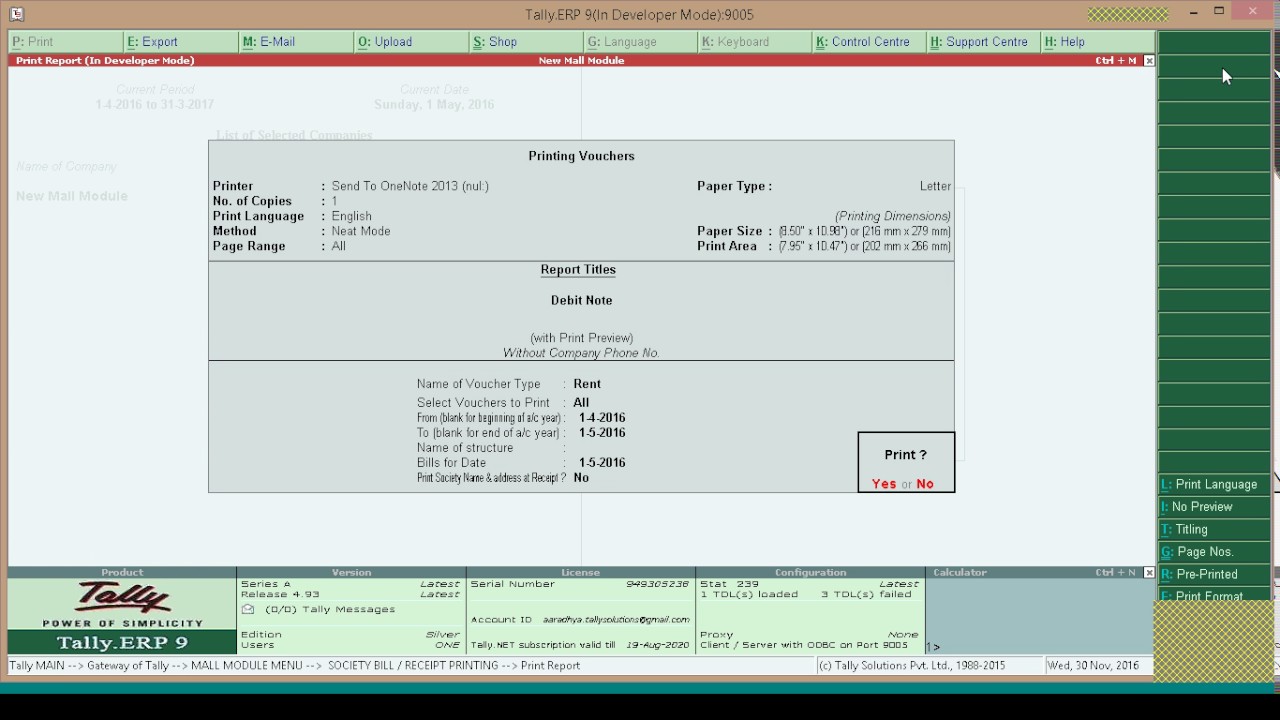This screenshot has height=720, width=1280.
Task: Click the Report Titles heading
Action: [578, 270]
